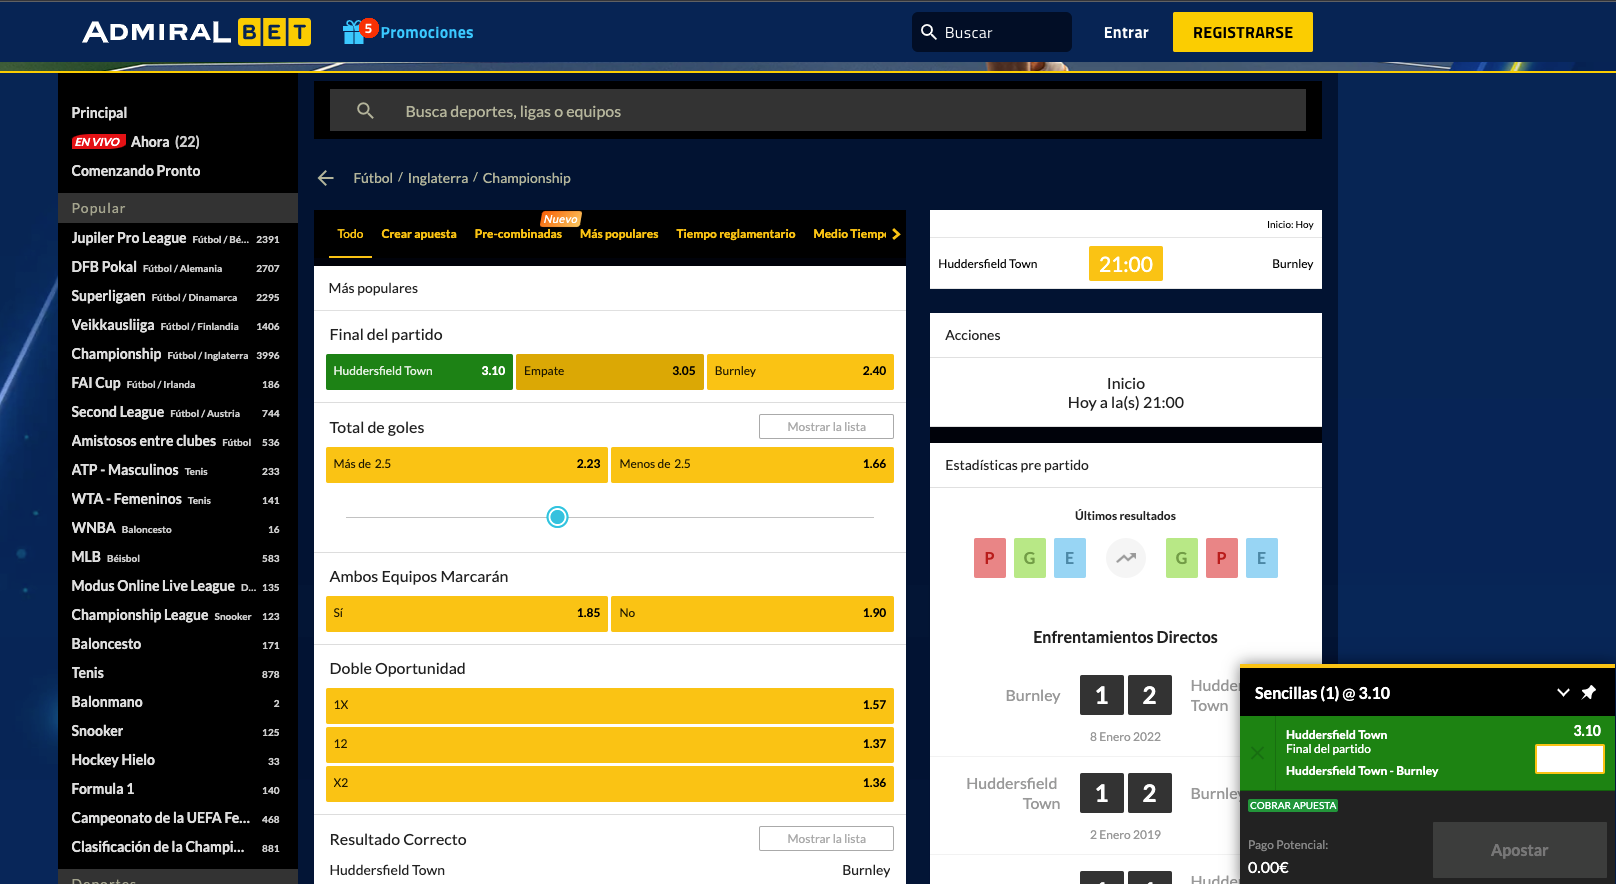Pick Más de 2.5 at 2.23
This screenshot has height=884, width=1616.
pos(467,464)
